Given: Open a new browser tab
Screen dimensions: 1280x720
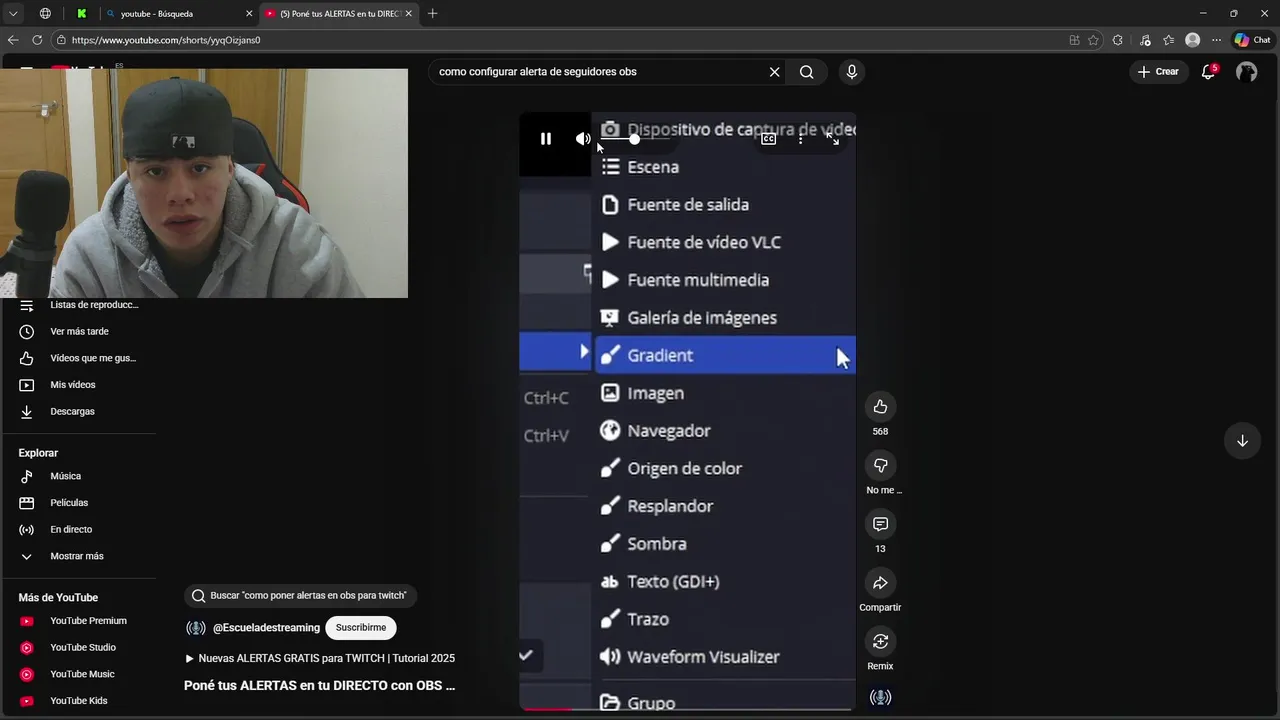Looking at the screenshot, I should (x=432, y=14).
